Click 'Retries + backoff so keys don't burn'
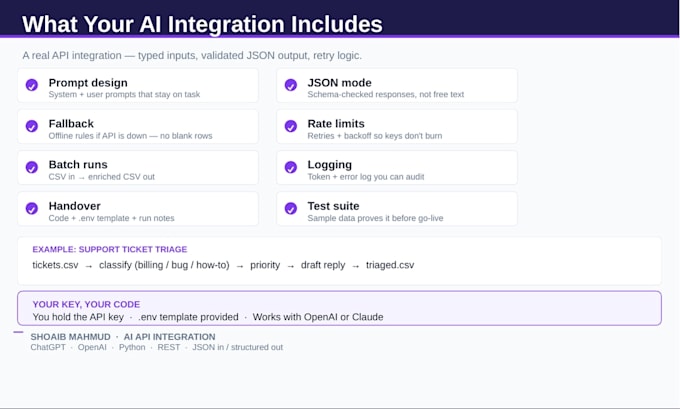 (x=375, y=136)
